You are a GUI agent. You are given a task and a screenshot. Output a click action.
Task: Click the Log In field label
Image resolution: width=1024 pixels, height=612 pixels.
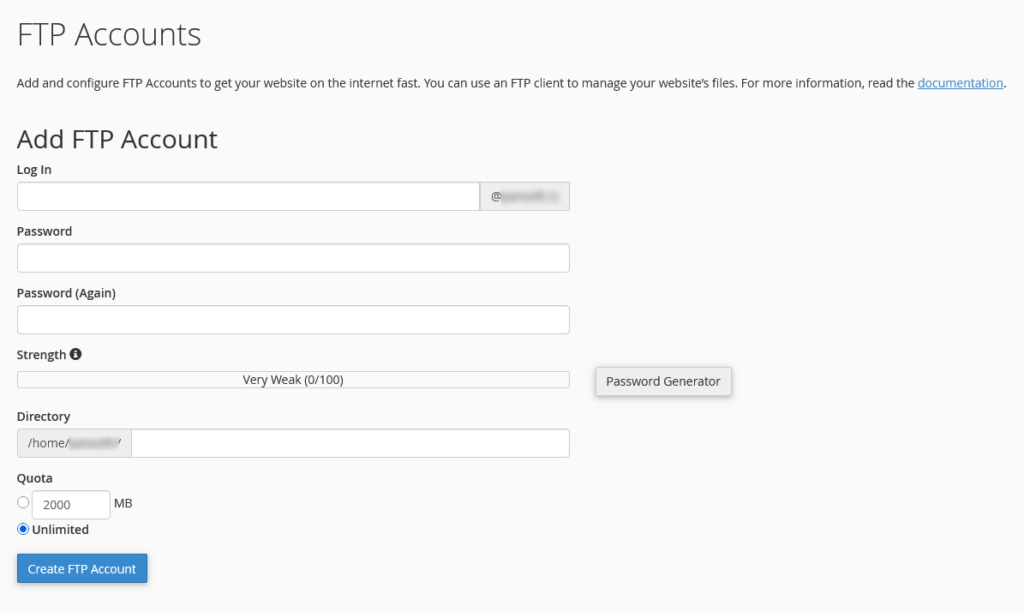click(34, 170)
